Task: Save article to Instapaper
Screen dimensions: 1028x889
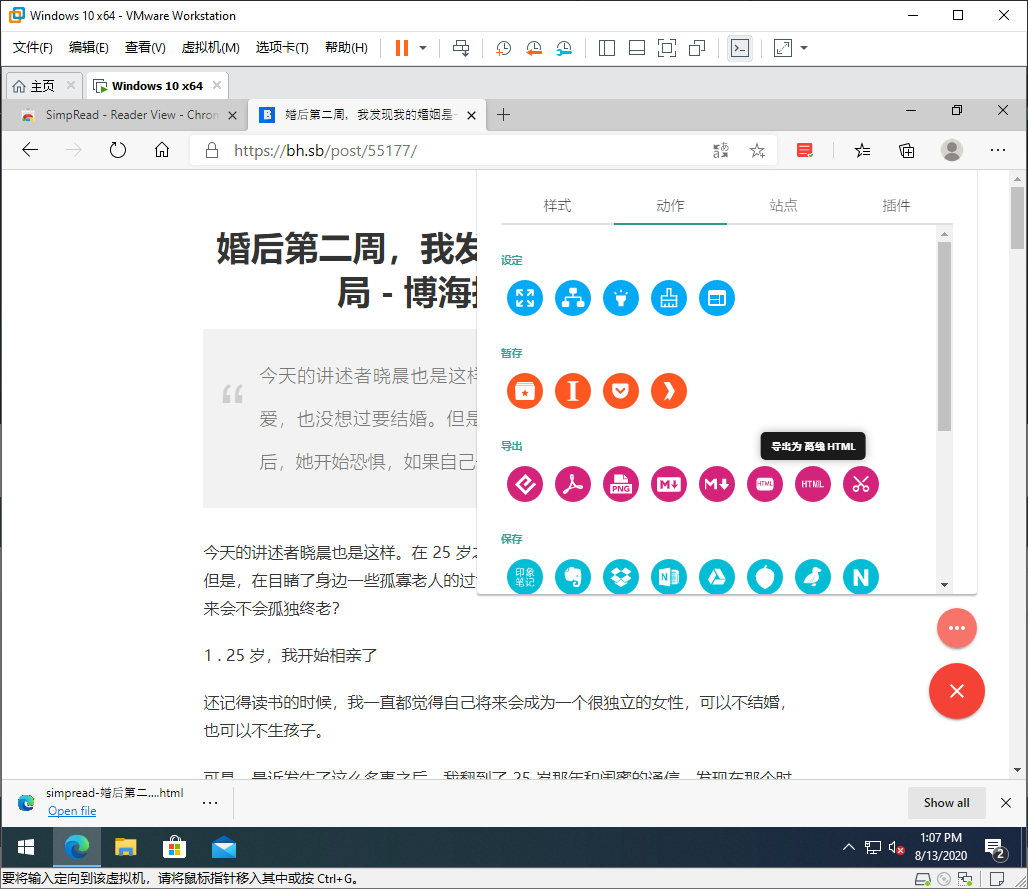Action: tap(572, 391)
